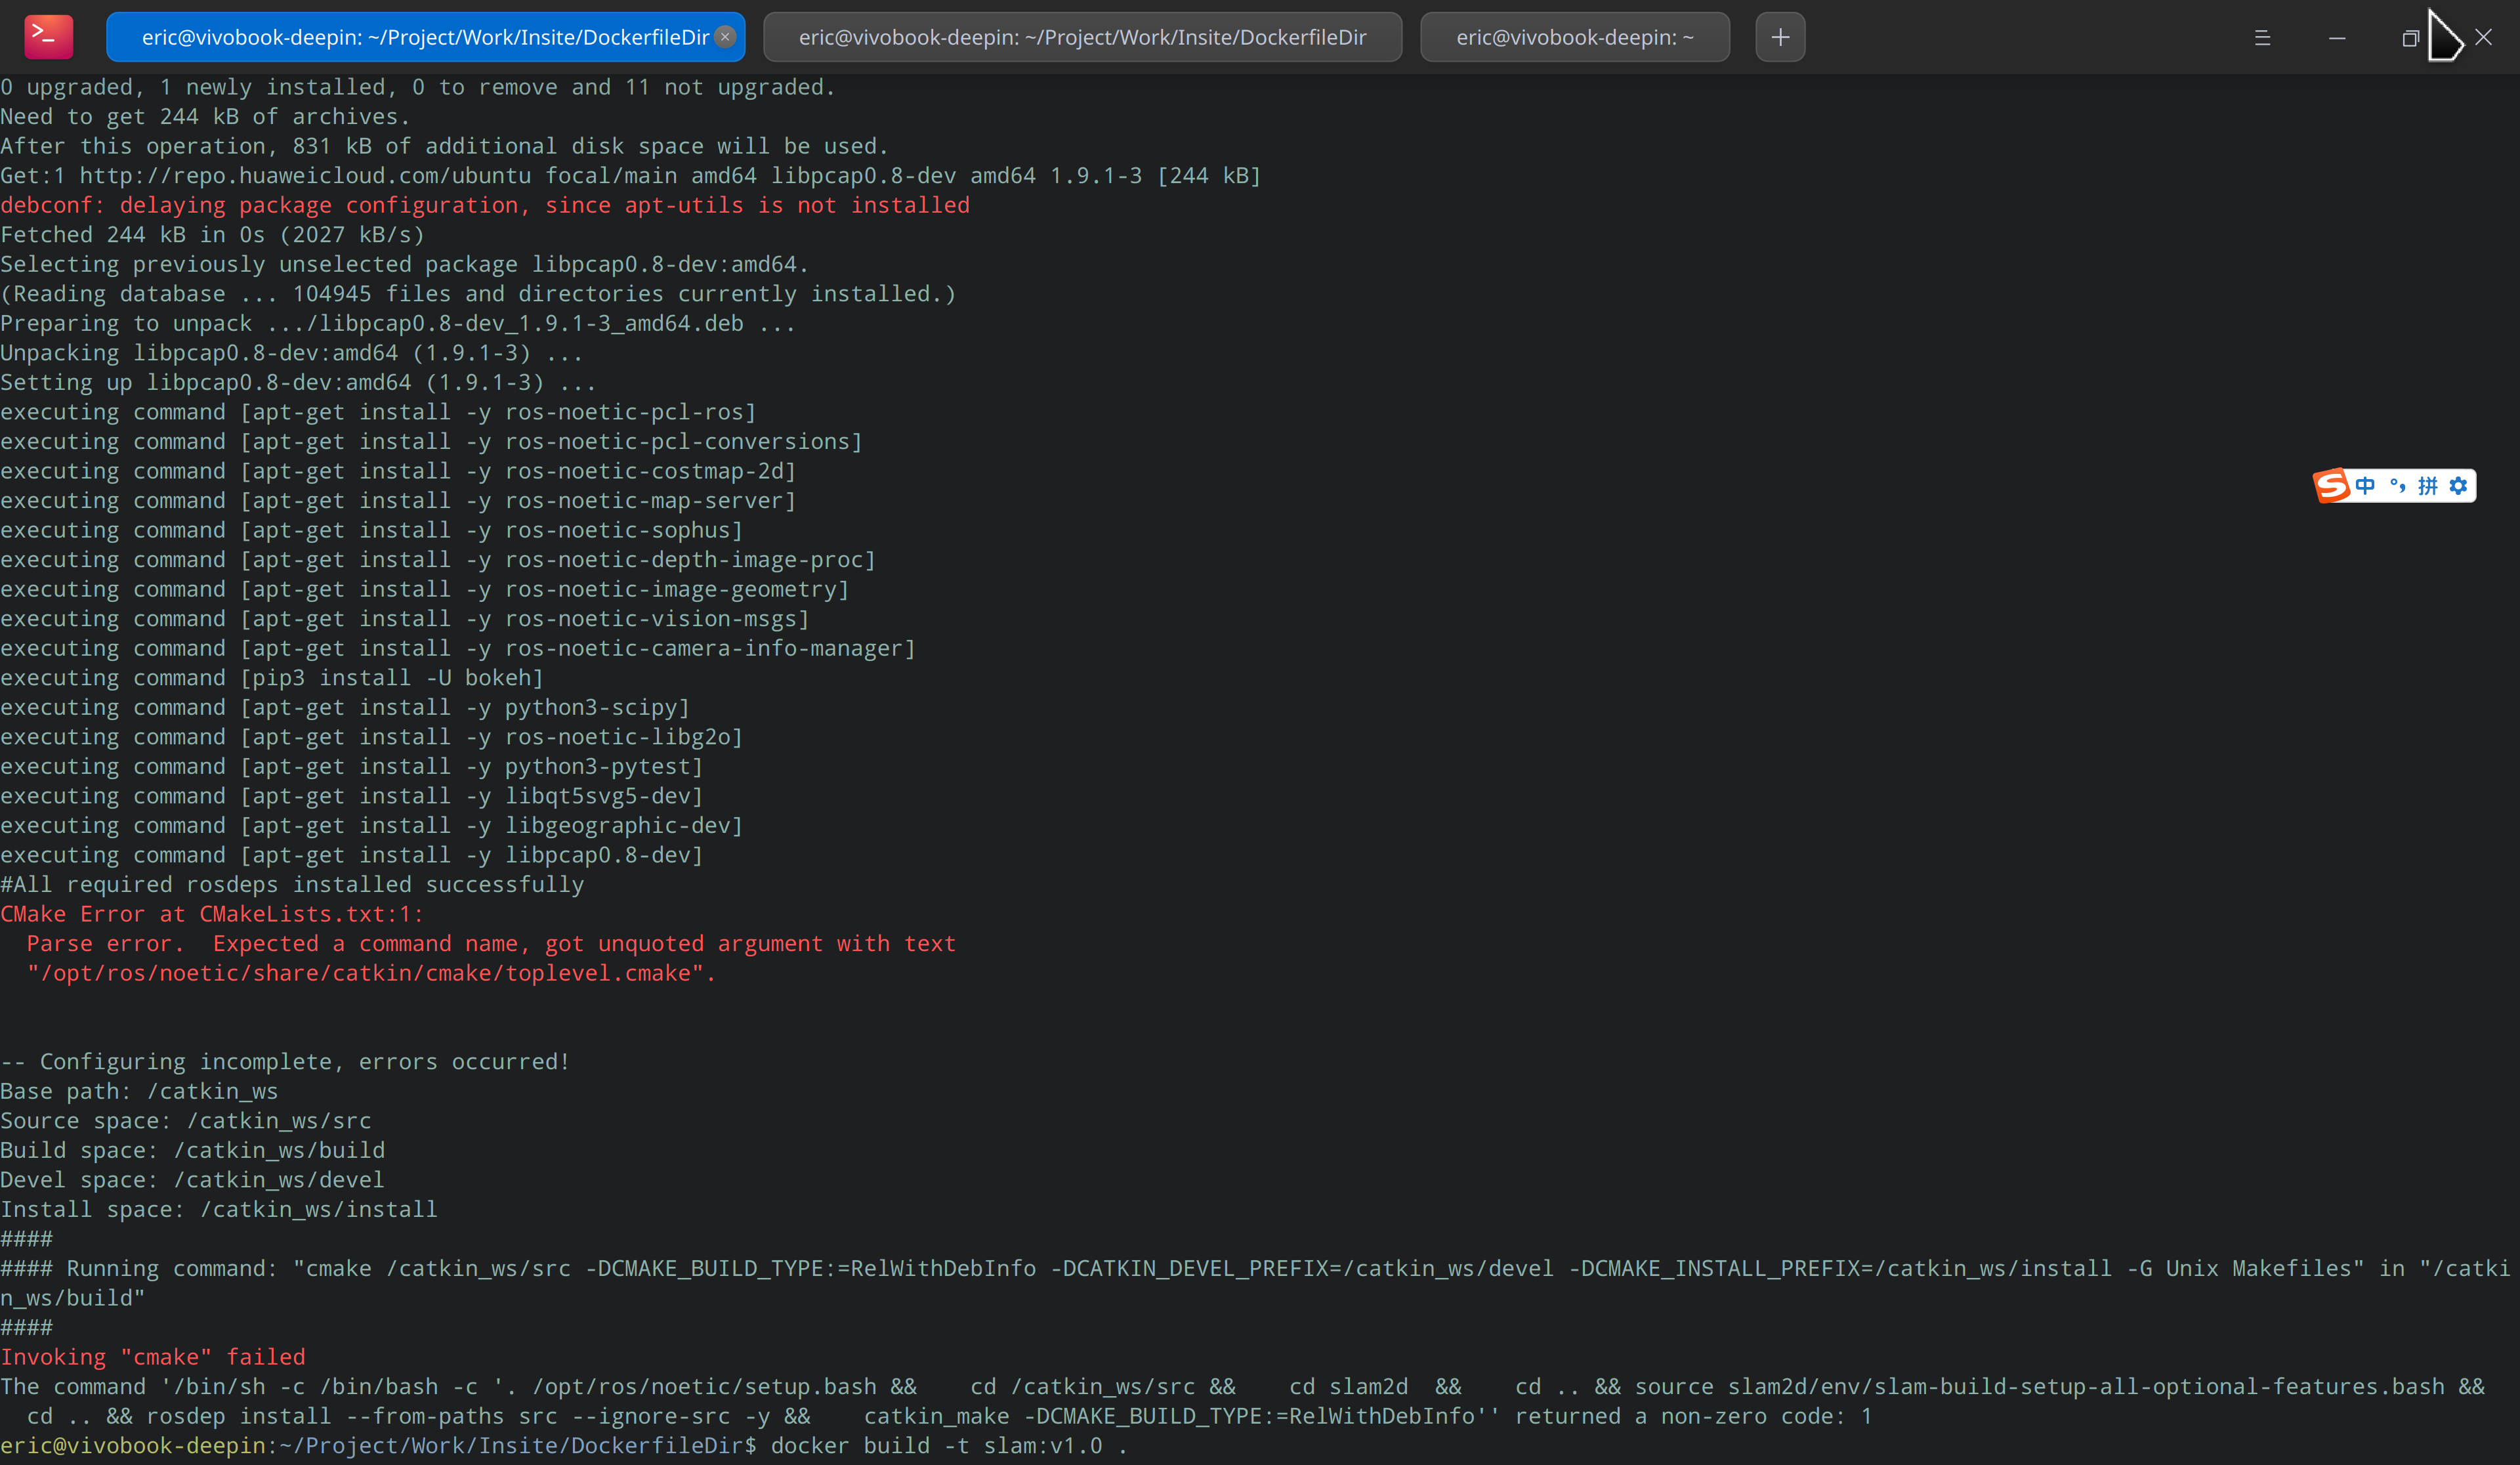Close the terminal window

(x=2484, y=38)
